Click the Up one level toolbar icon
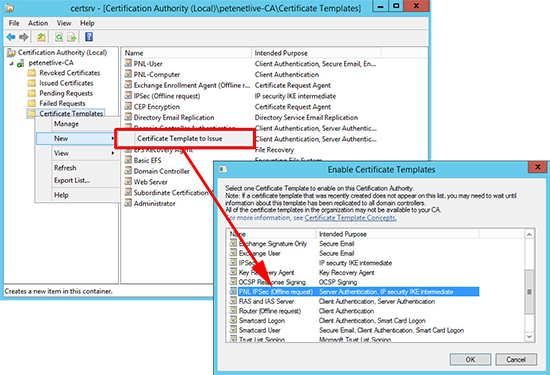The height and width of the screenshot is (375, 550). 41,37
